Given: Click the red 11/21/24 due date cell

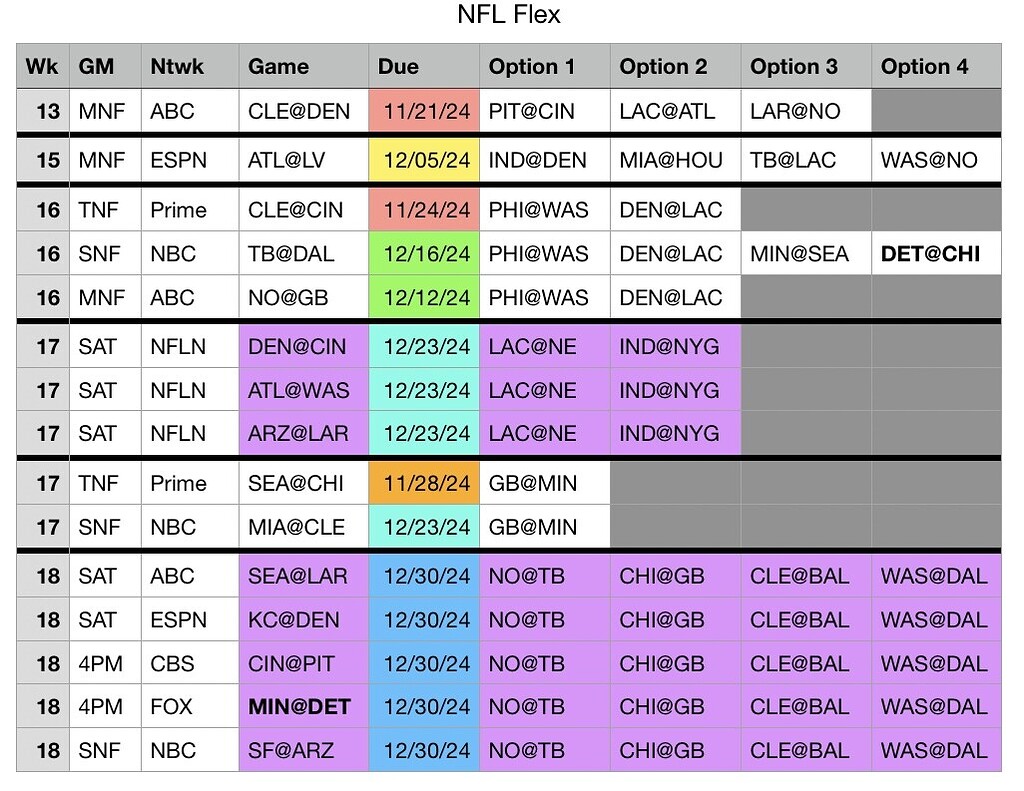Looking at the screenshot, I should pos(423,111).
